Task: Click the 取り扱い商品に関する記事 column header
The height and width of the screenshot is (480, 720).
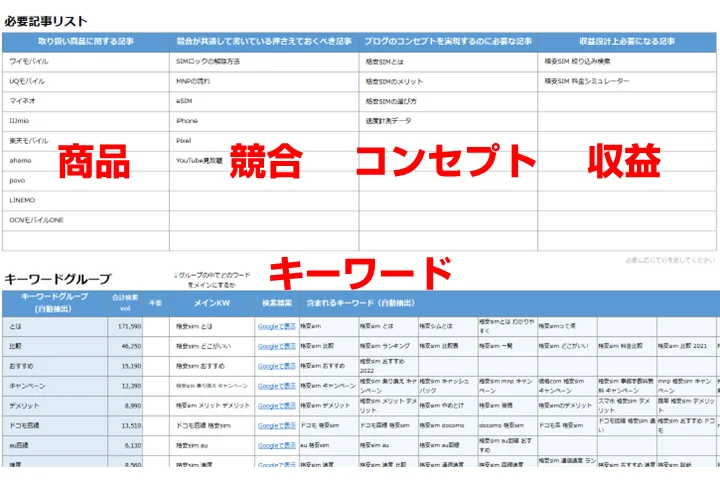Action: click(86, 42)
